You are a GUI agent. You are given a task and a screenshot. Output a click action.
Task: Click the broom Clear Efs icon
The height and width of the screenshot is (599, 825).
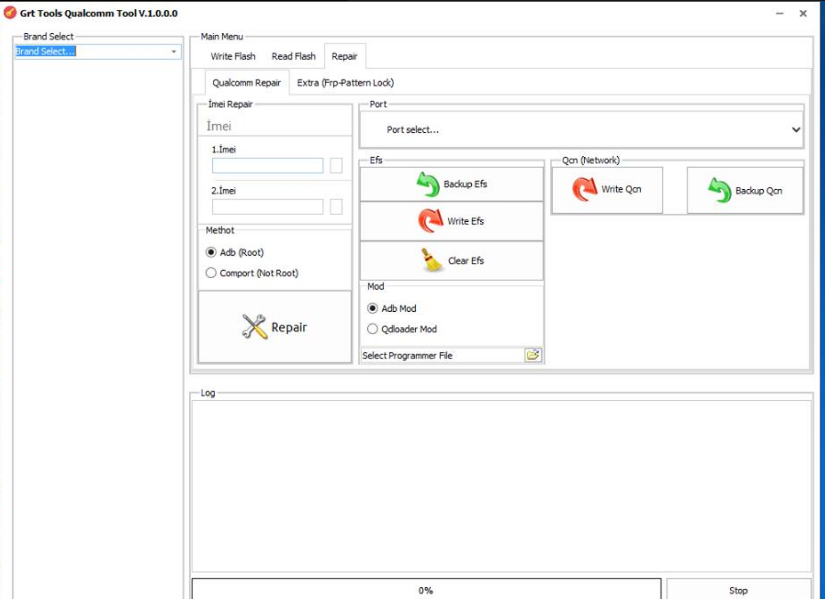point(432,260)
